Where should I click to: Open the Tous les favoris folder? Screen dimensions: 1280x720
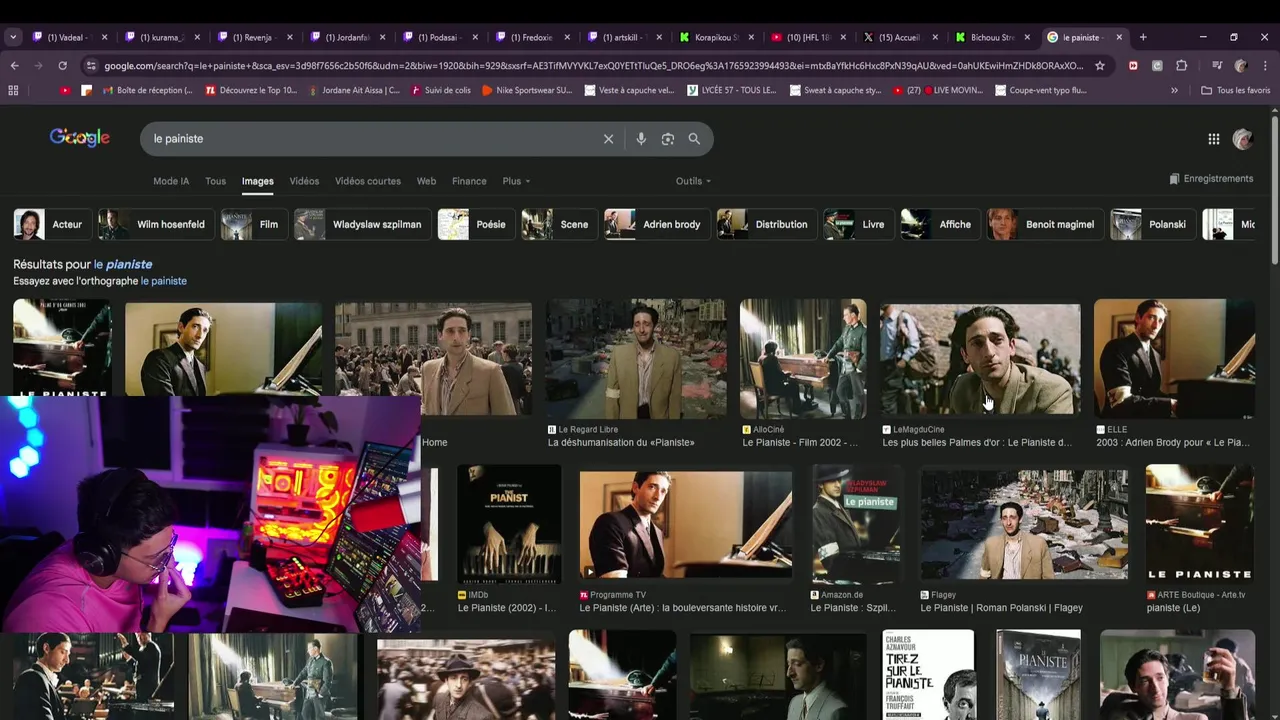pyautogui.click(x=1235, y=90)
